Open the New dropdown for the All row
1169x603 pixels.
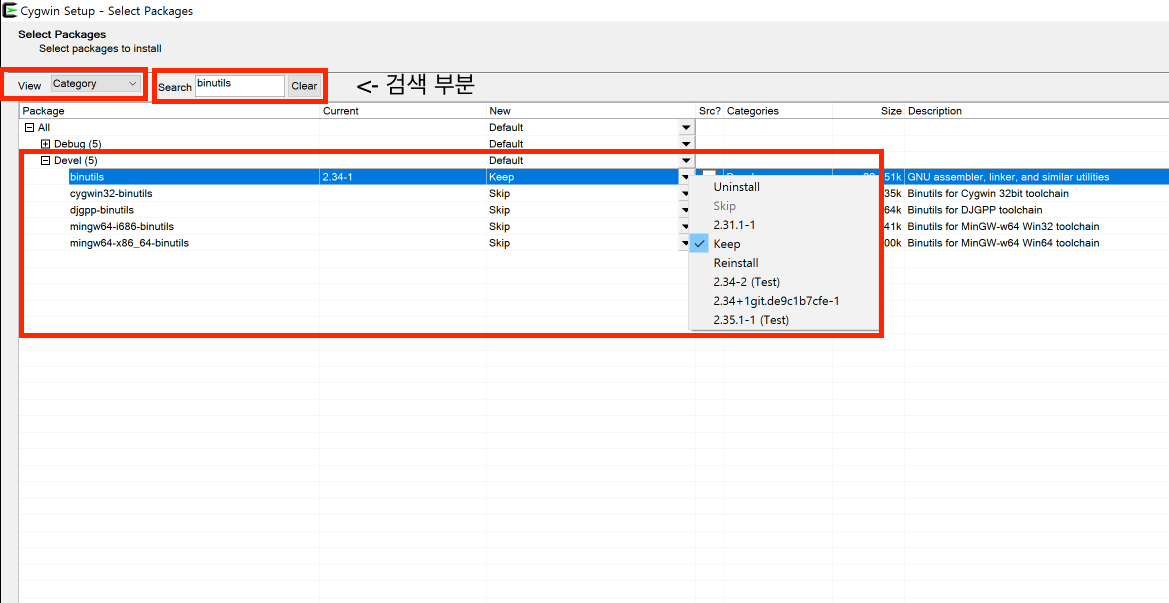click(x=686, y=127)
